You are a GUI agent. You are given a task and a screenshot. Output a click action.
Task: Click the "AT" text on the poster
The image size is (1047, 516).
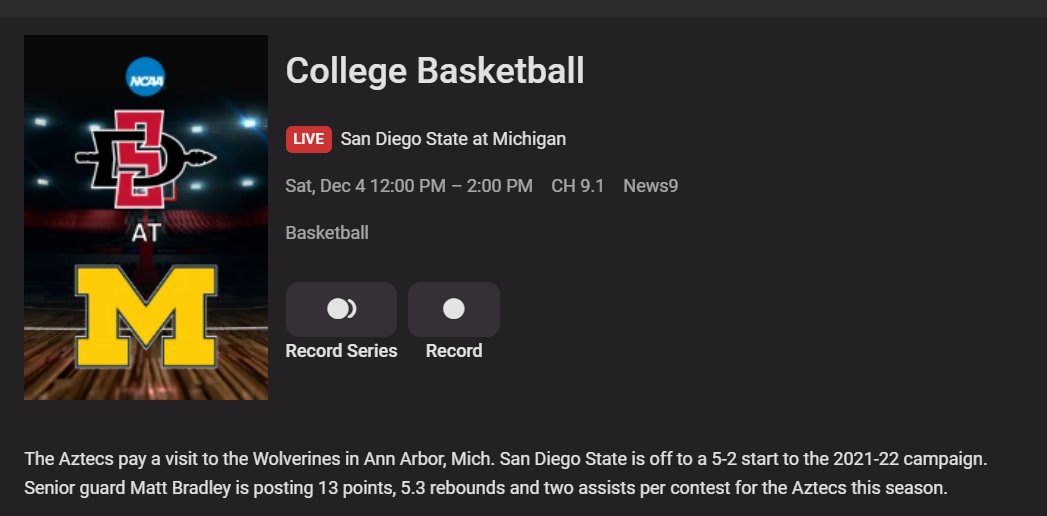tap(146, 233)
